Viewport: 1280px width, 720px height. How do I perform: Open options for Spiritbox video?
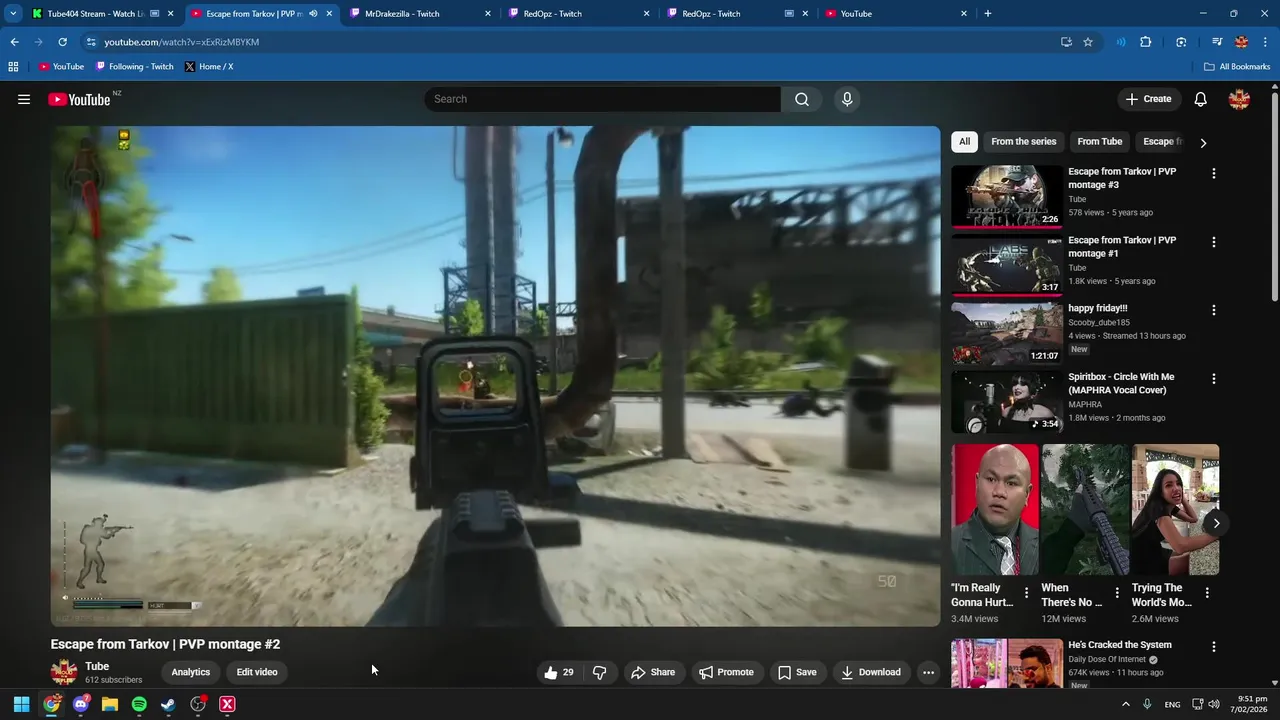tap(1214, 379)
